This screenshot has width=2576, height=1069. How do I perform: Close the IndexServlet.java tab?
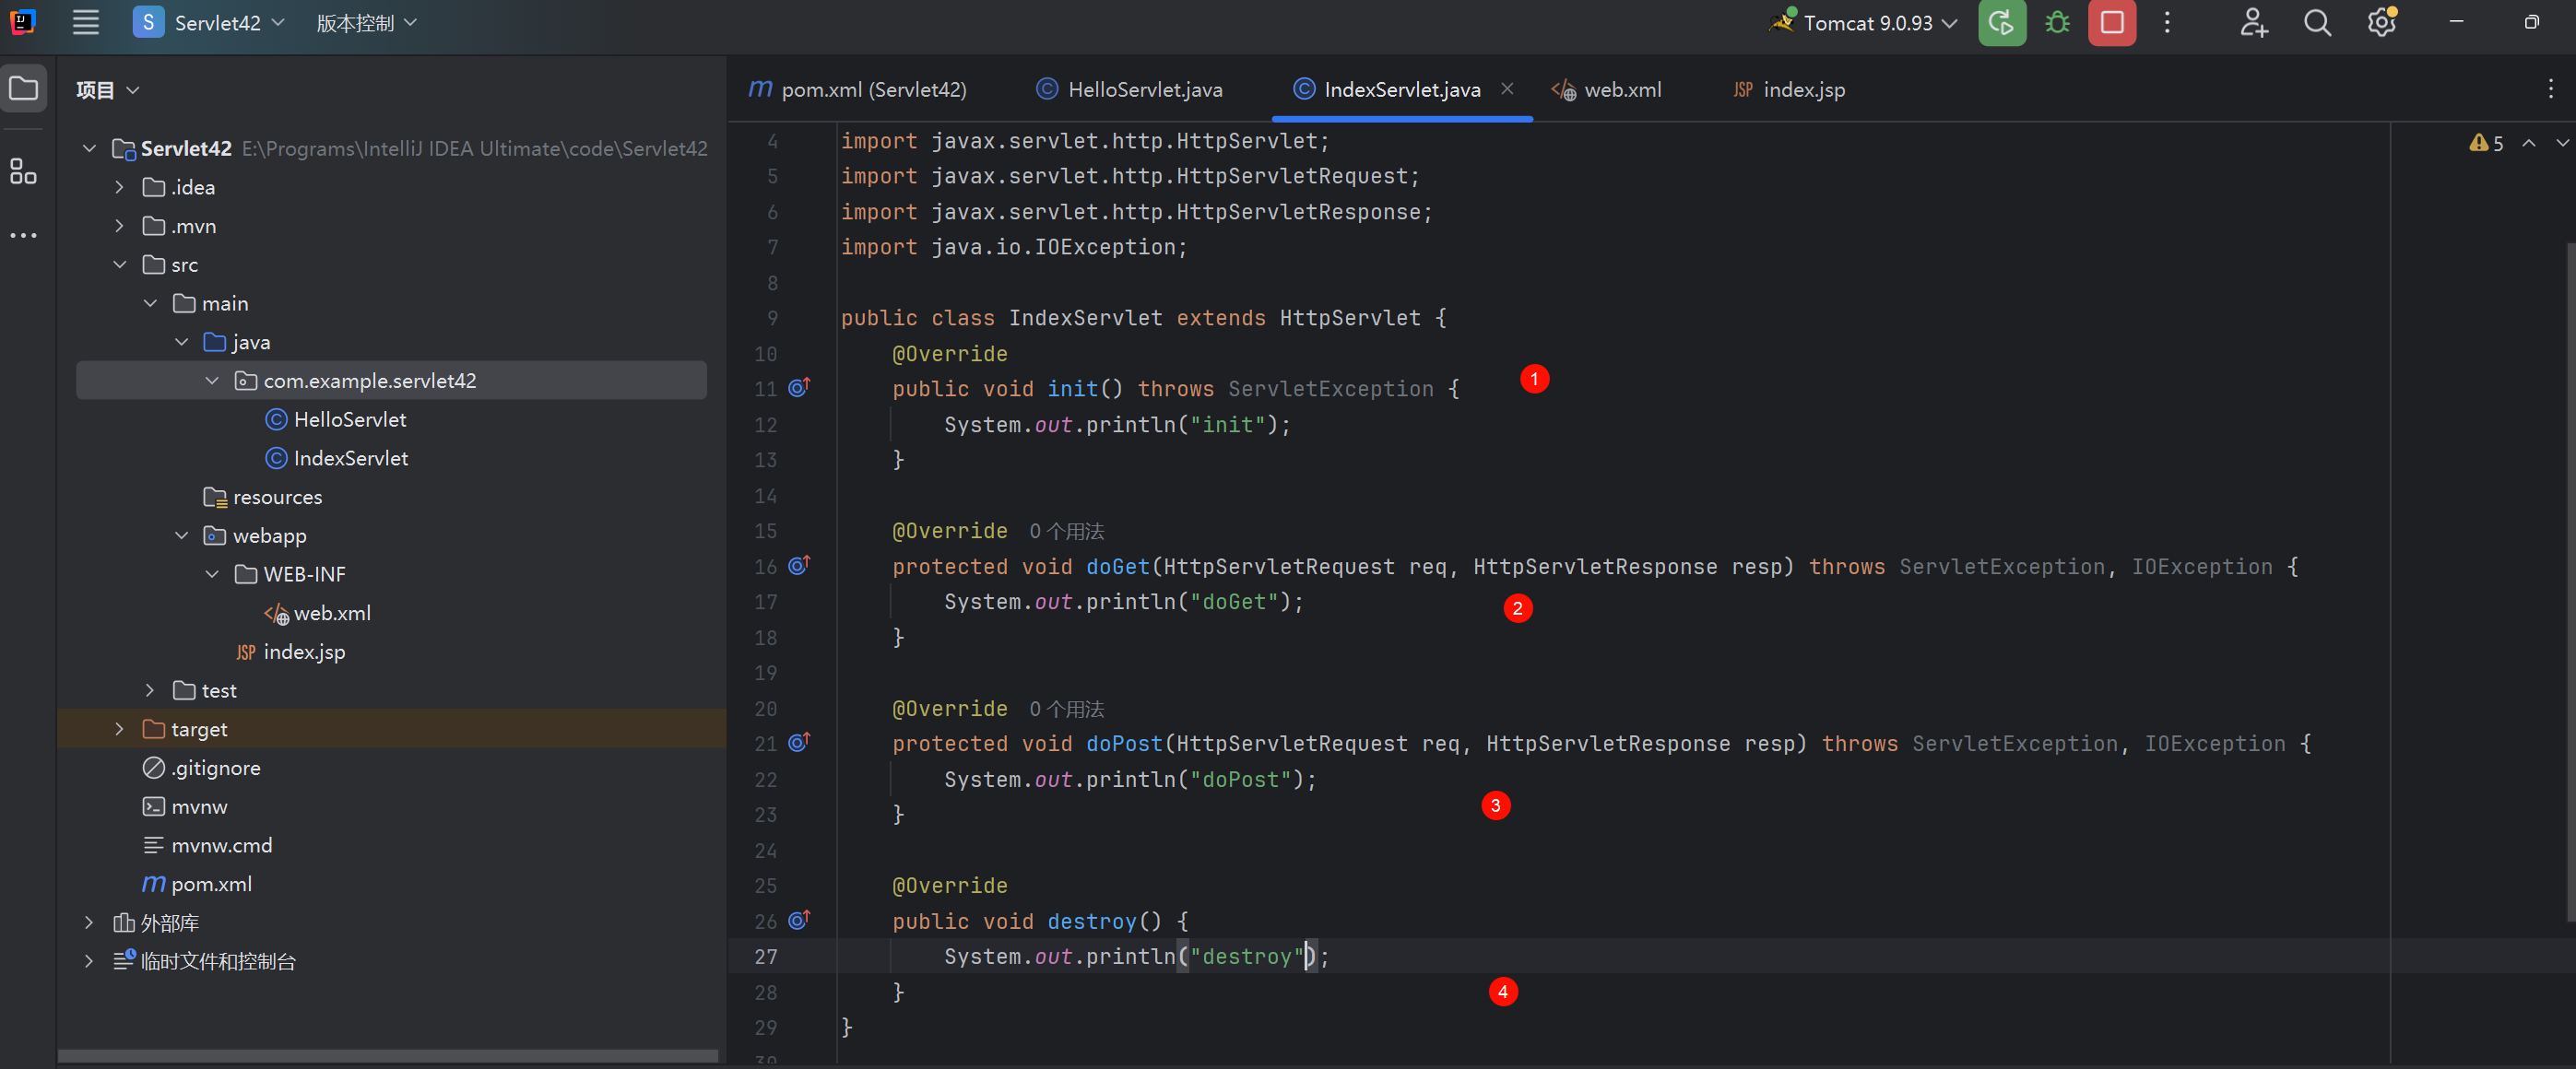tap(1506, 89)
